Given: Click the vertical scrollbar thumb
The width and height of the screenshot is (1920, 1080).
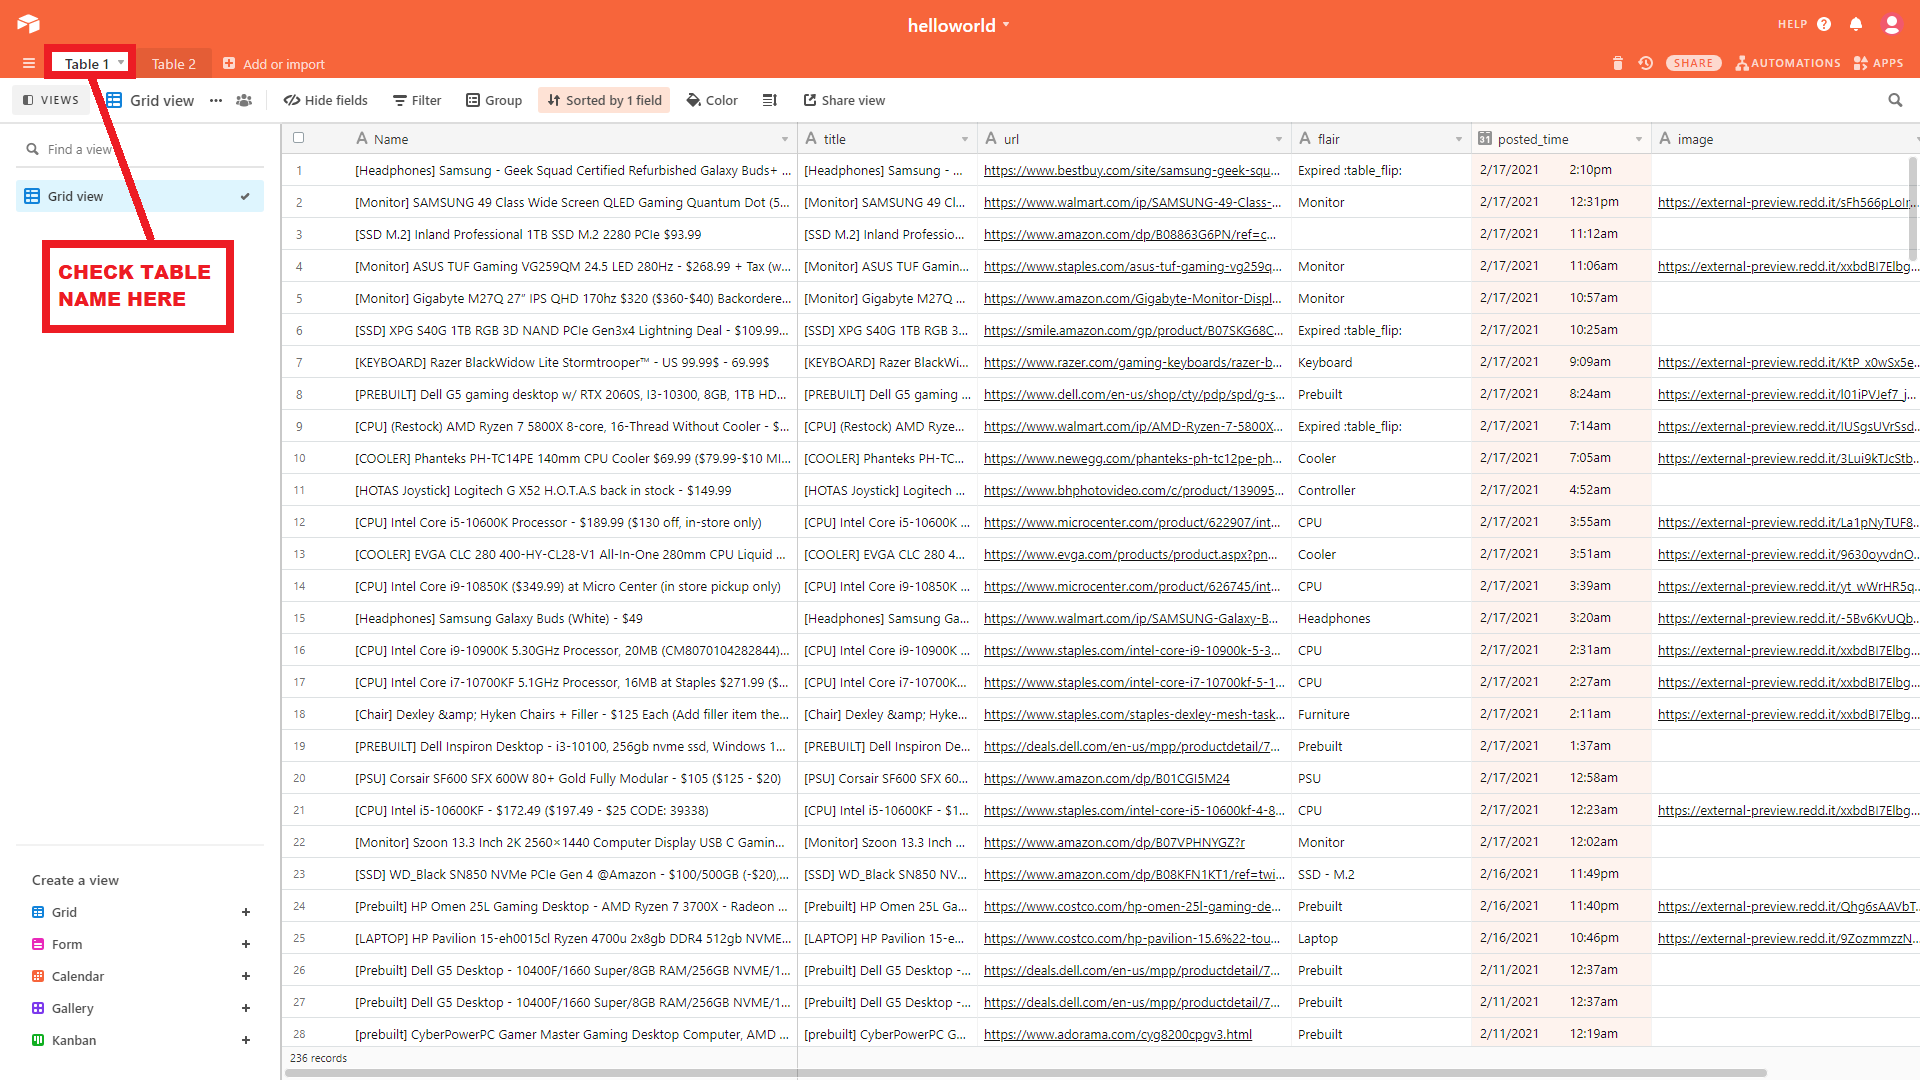Looking at the screenshot, I should click(x=1912, y=208).
